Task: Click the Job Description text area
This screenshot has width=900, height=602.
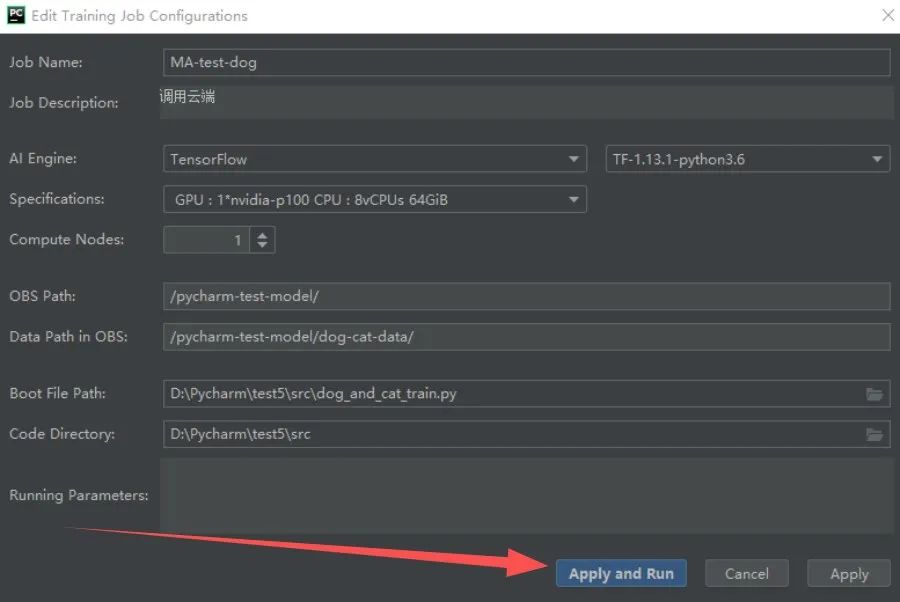Action: pos(526,103)
